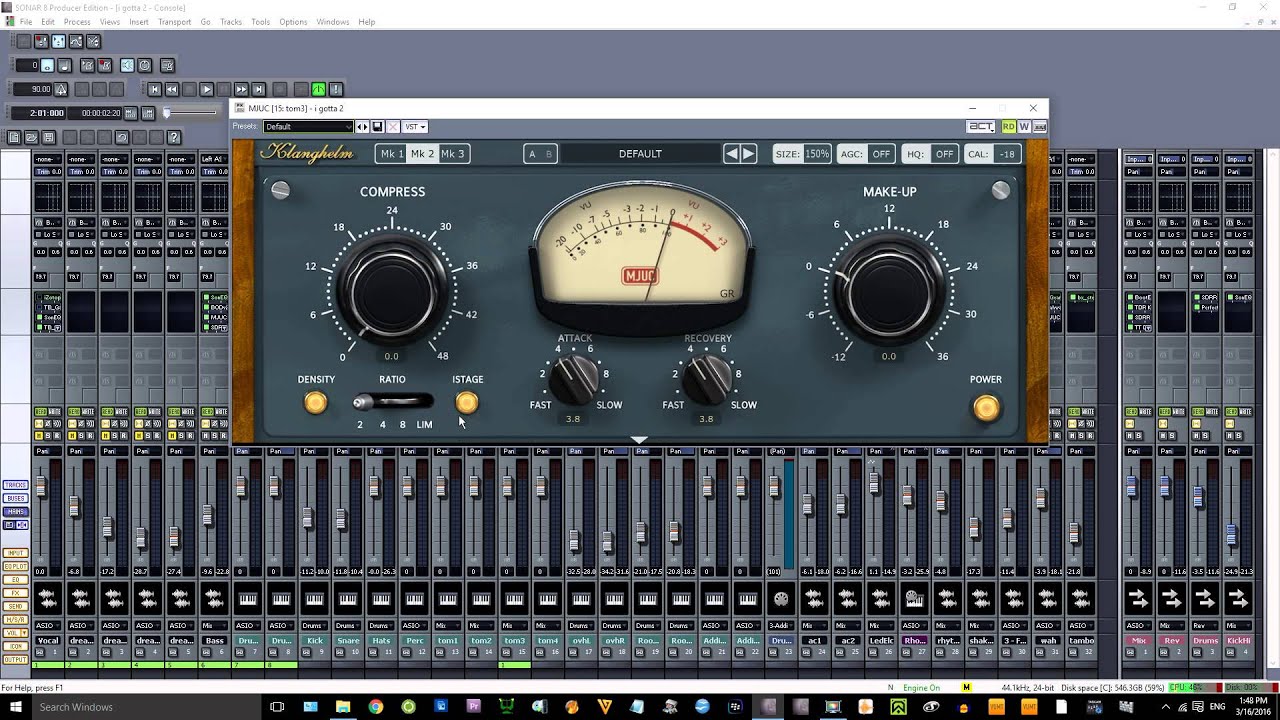Viewport: 1280px width, 720px height.
Task: Toggle the speaker audition toolbar button
Action: (127, 65)
